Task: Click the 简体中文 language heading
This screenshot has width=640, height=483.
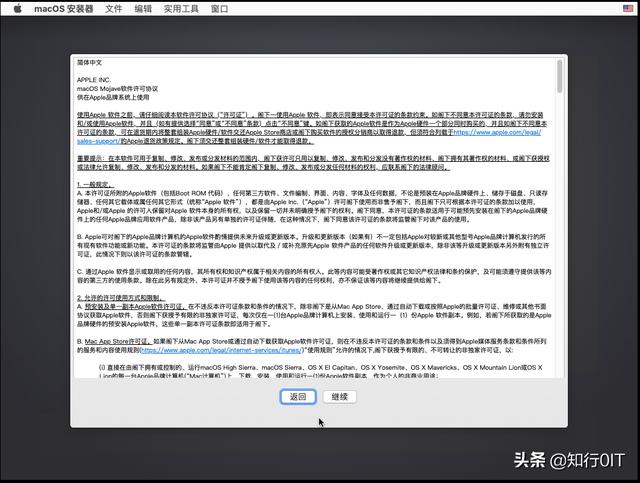Action: 89,62
